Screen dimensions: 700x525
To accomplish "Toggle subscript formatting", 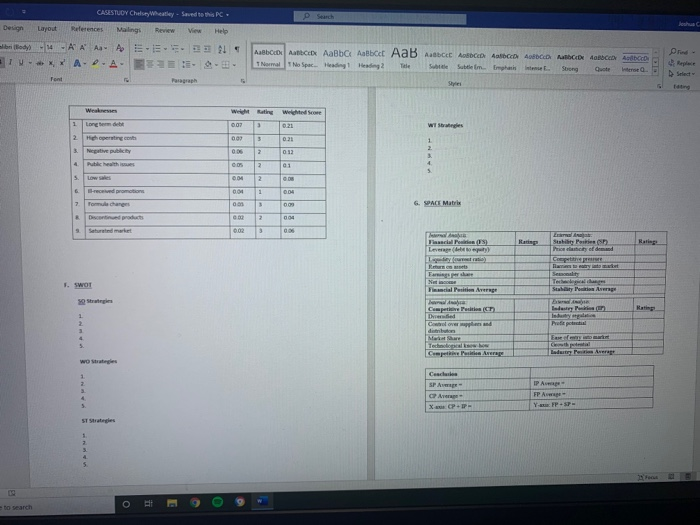I will click(52, 63).
